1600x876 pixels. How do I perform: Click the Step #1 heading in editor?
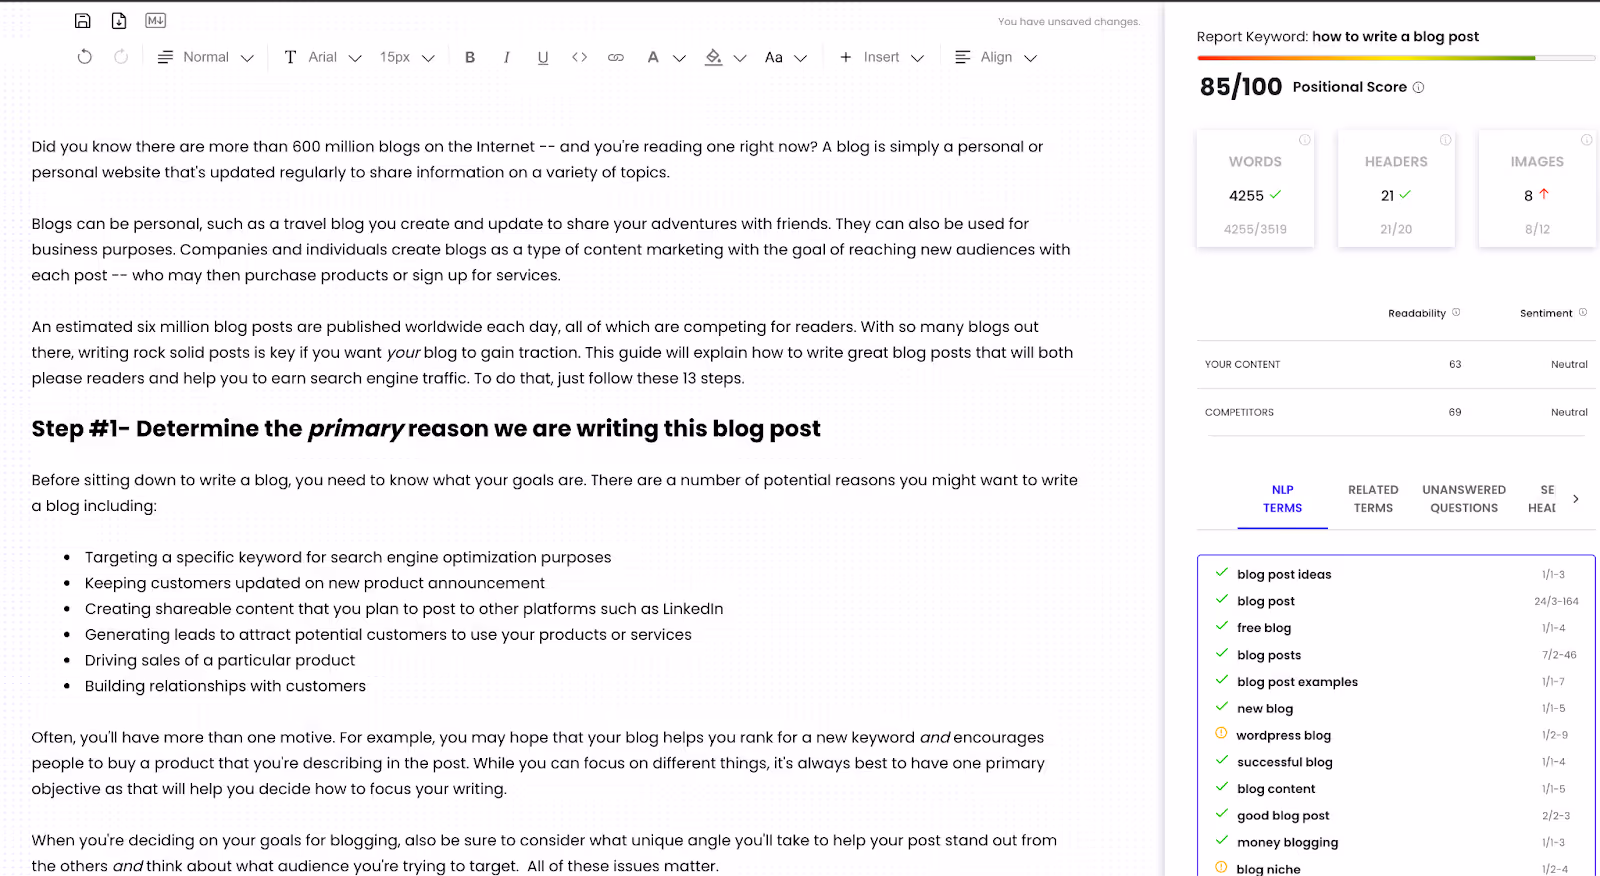coord(426,429)
